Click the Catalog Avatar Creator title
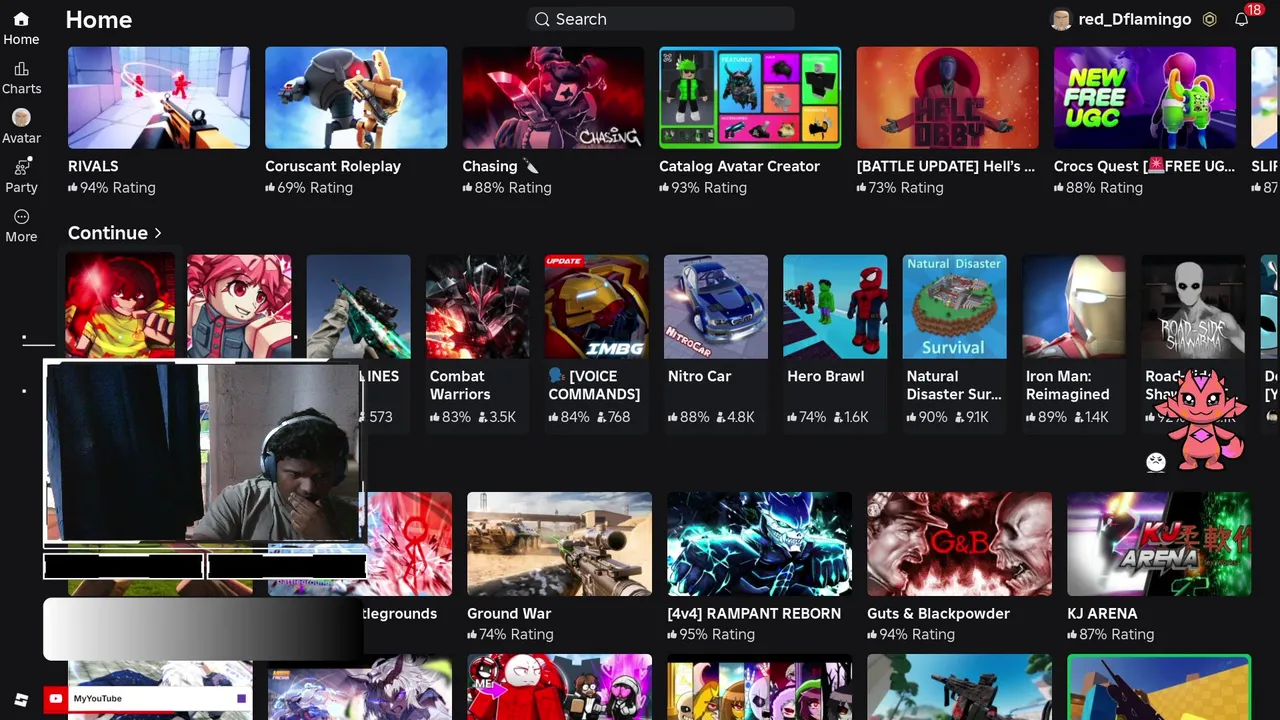Screen dimensions: 1280x720 (x=739, y=166)
